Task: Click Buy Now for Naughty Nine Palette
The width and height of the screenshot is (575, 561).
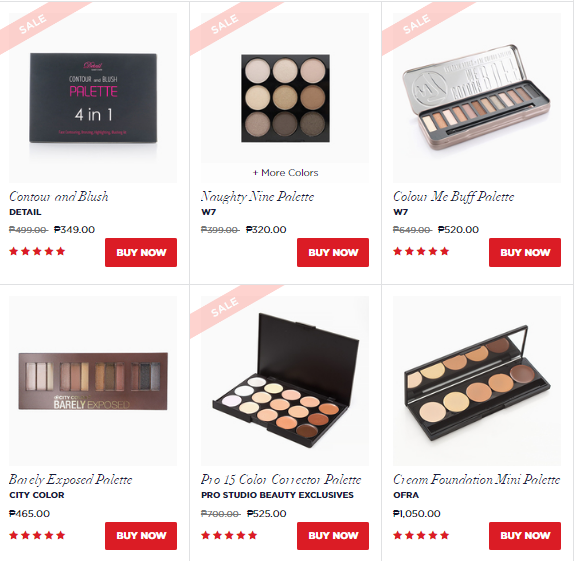Action: (333, 252)
